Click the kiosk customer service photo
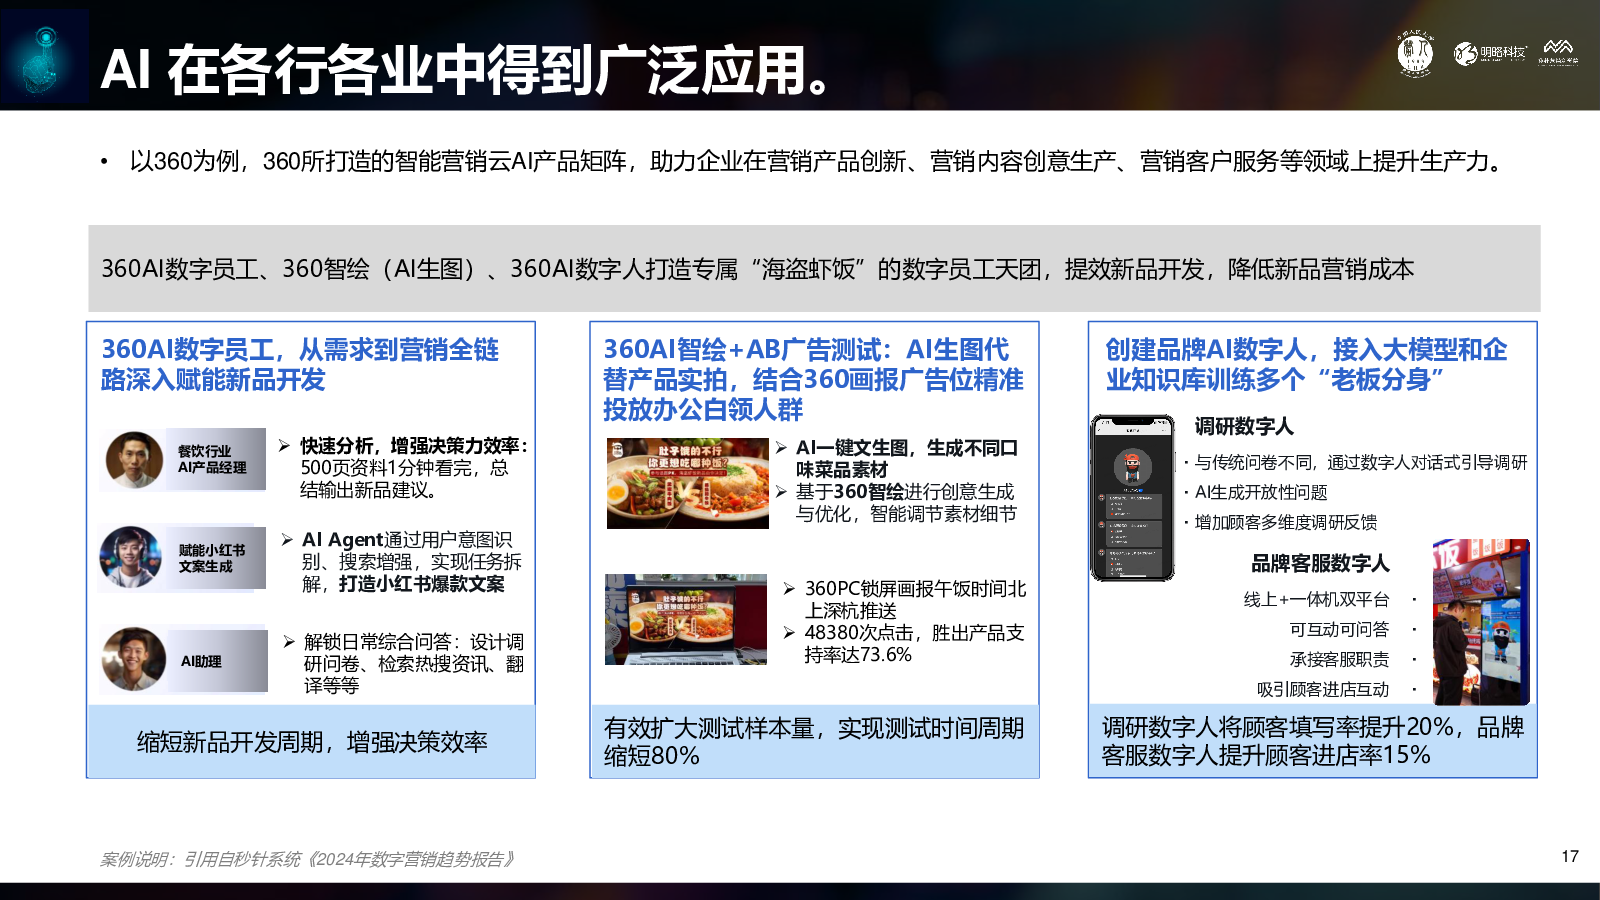Viewport: 1600px width, 900px height. click(1481, 622)
